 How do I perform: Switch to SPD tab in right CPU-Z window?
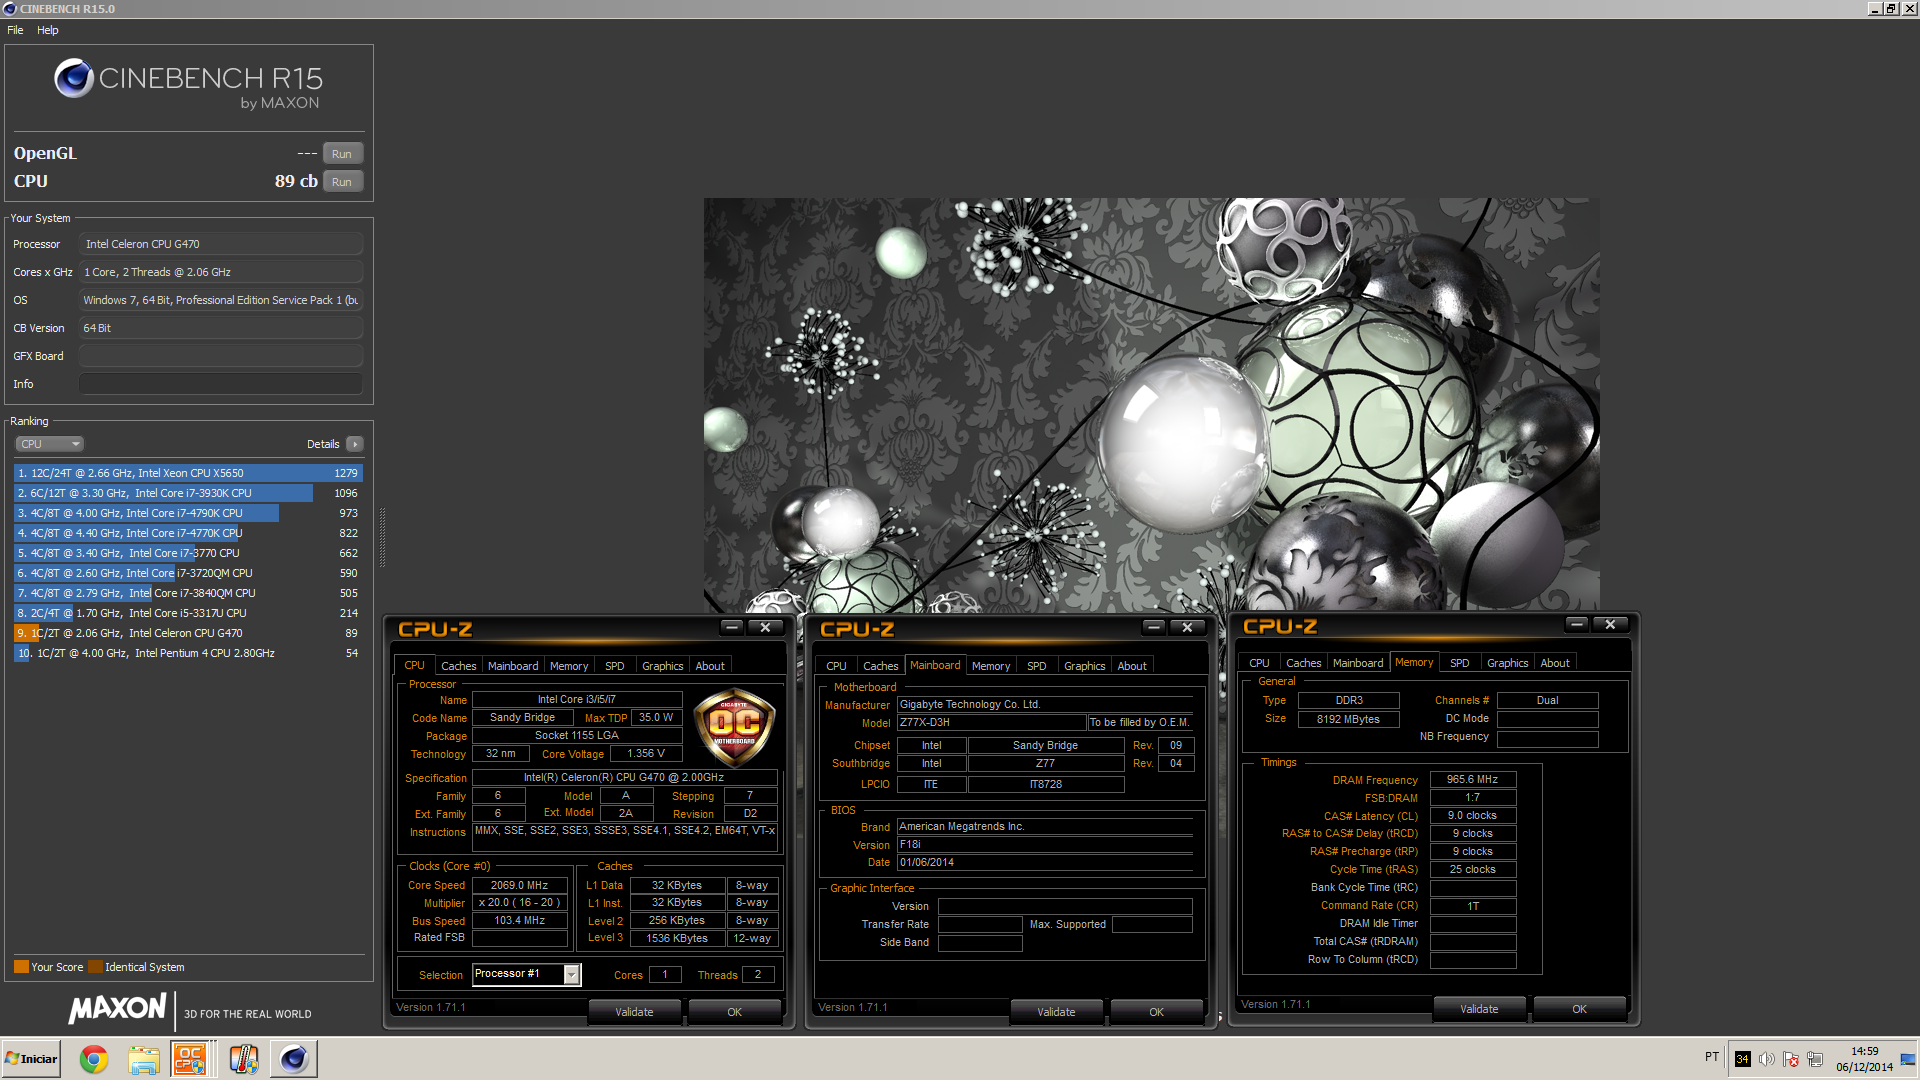coord(1460,663)
